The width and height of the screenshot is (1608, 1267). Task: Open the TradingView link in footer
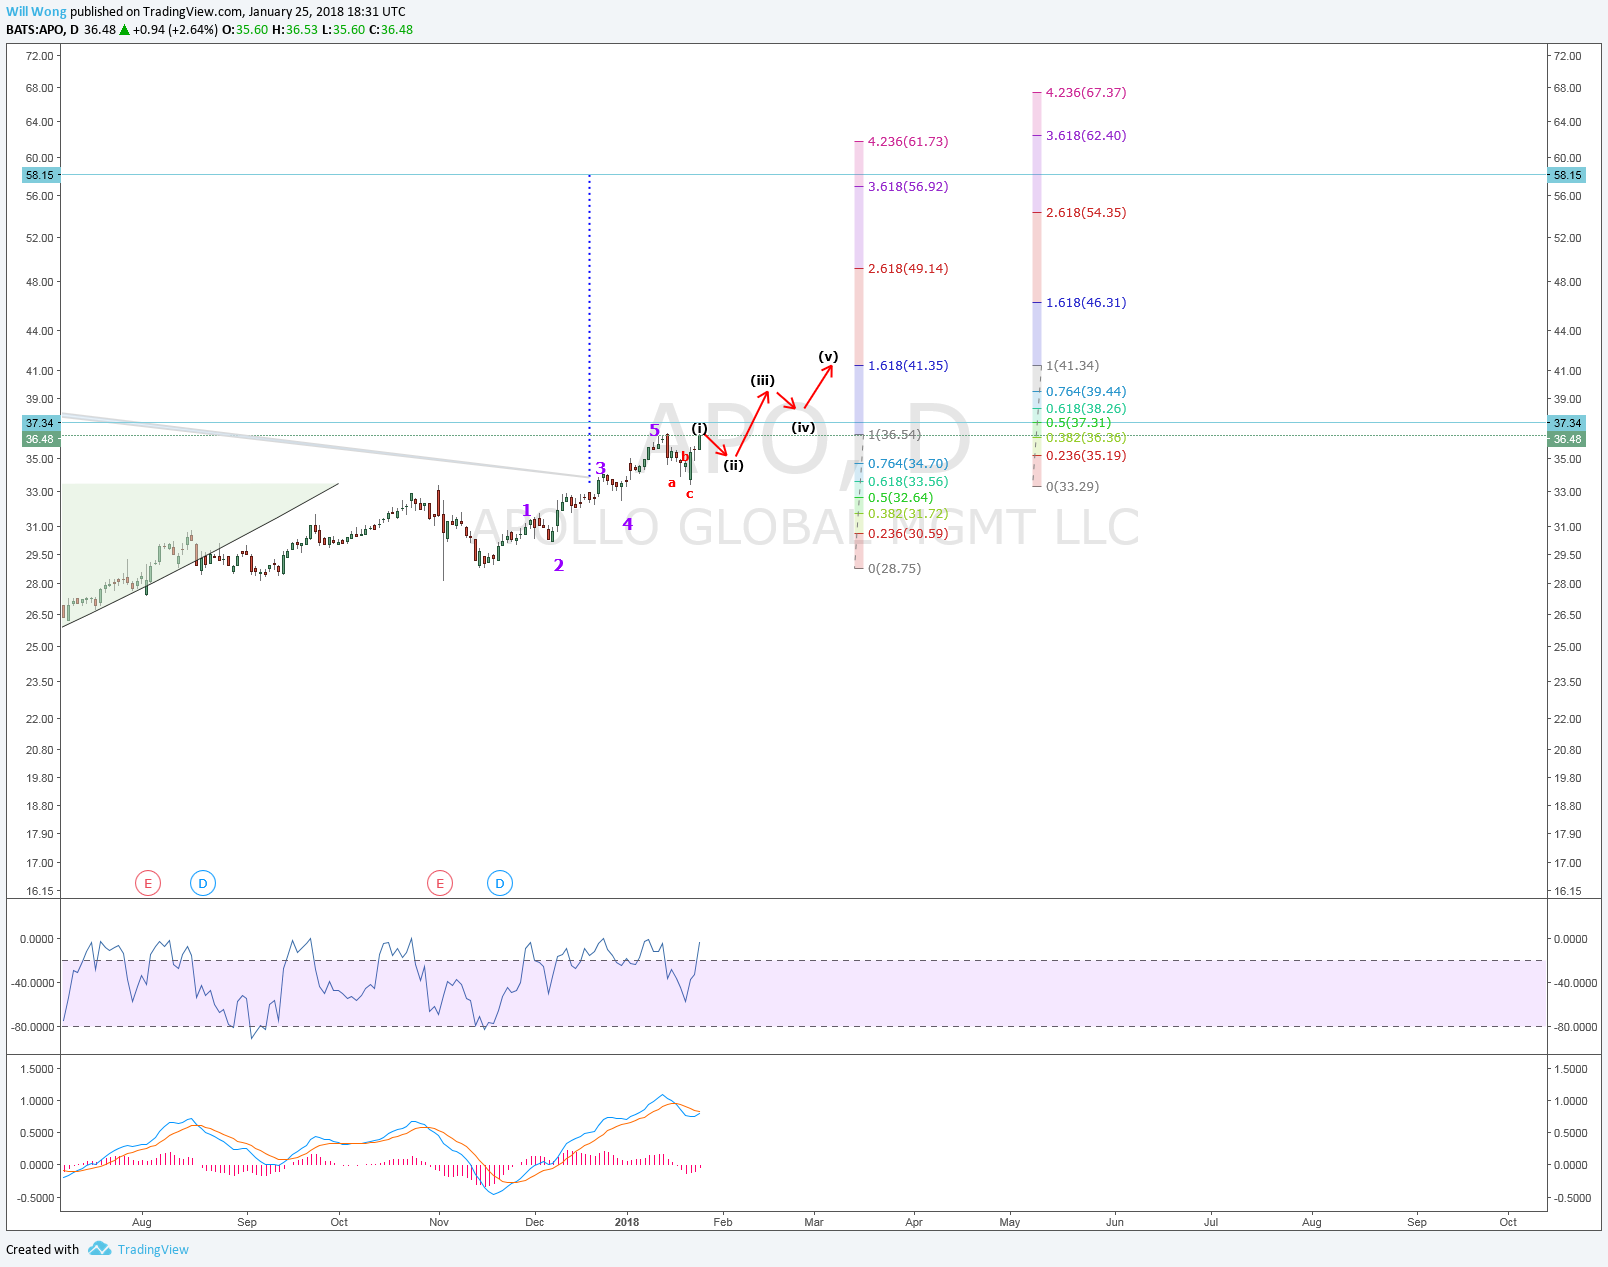pos(153,1249)
